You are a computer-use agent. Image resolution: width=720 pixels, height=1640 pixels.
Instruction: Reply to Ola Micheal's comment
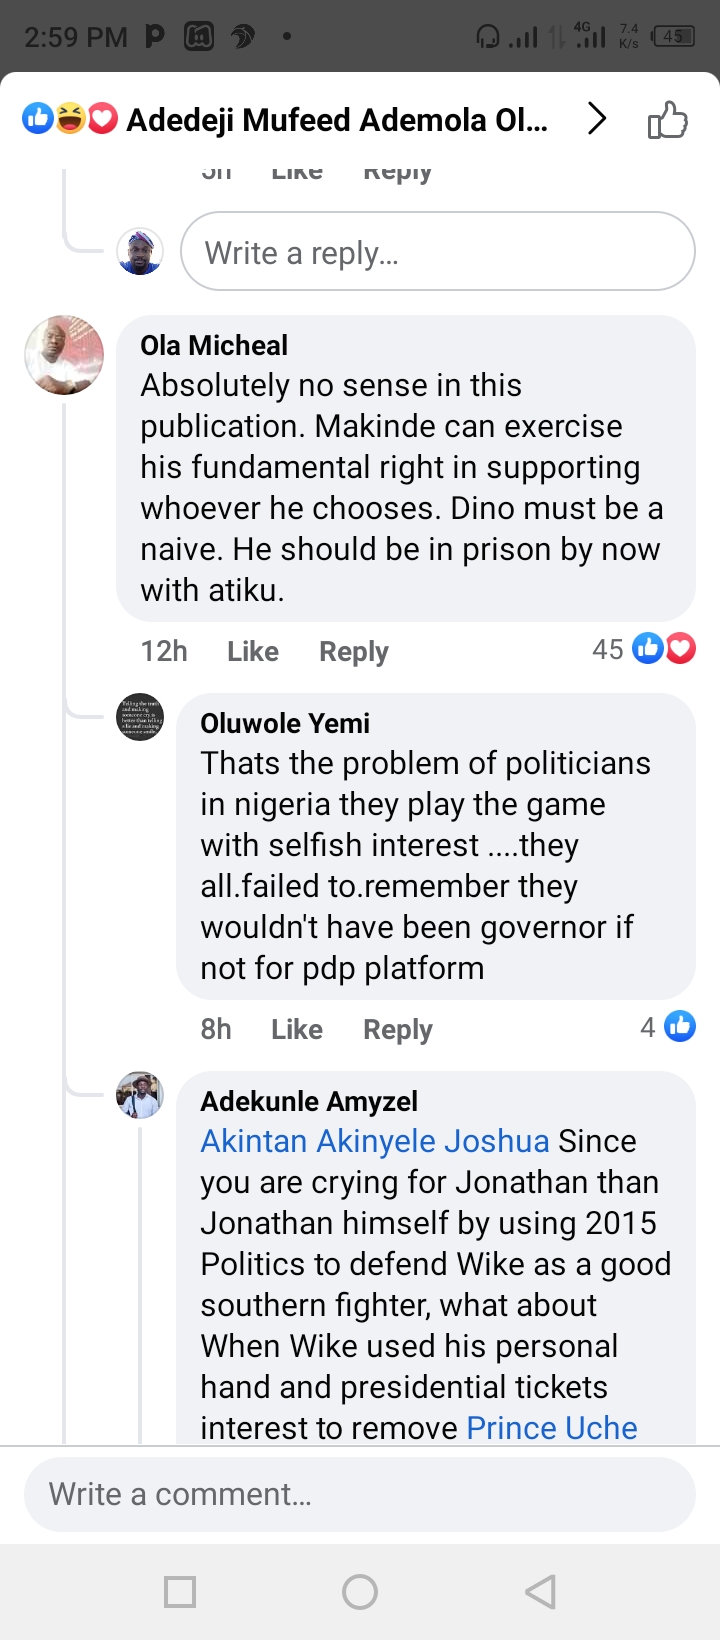[353, 652]
